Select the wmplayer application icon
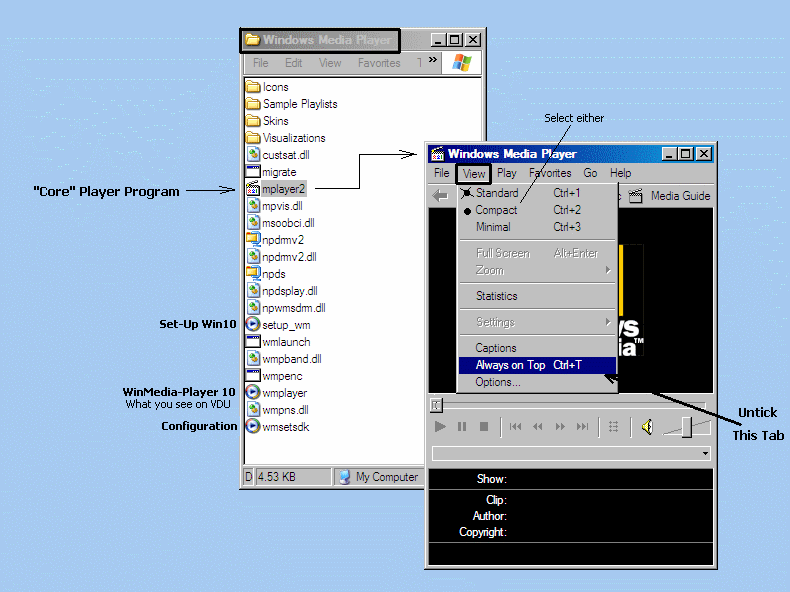 pyautogui.click(x=253, y=393)
